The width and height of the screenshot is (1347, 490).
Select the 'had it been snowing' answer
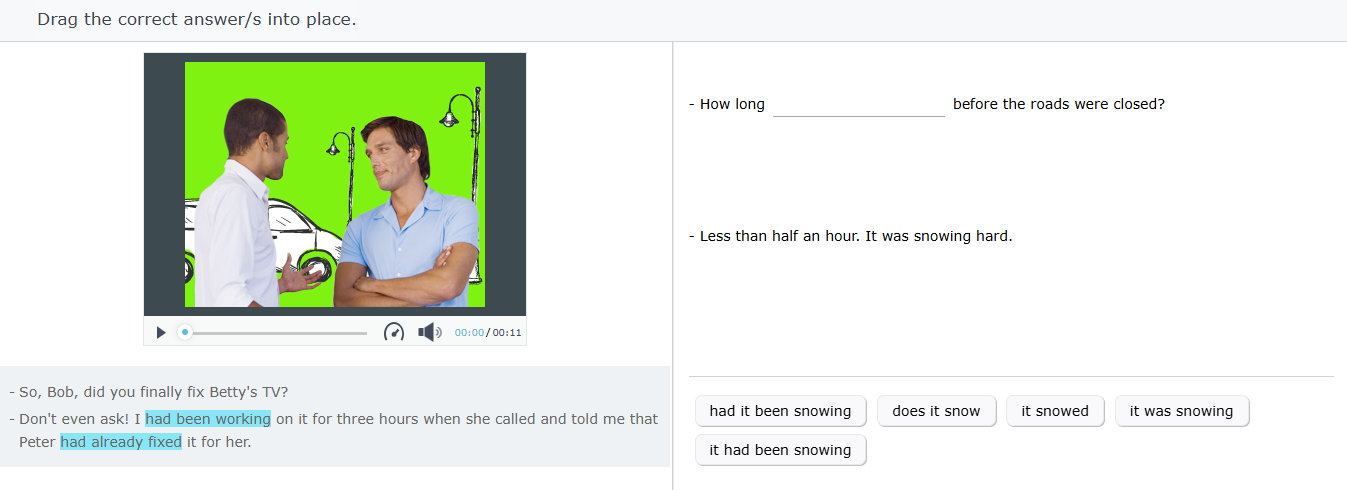tap(780, 411)
